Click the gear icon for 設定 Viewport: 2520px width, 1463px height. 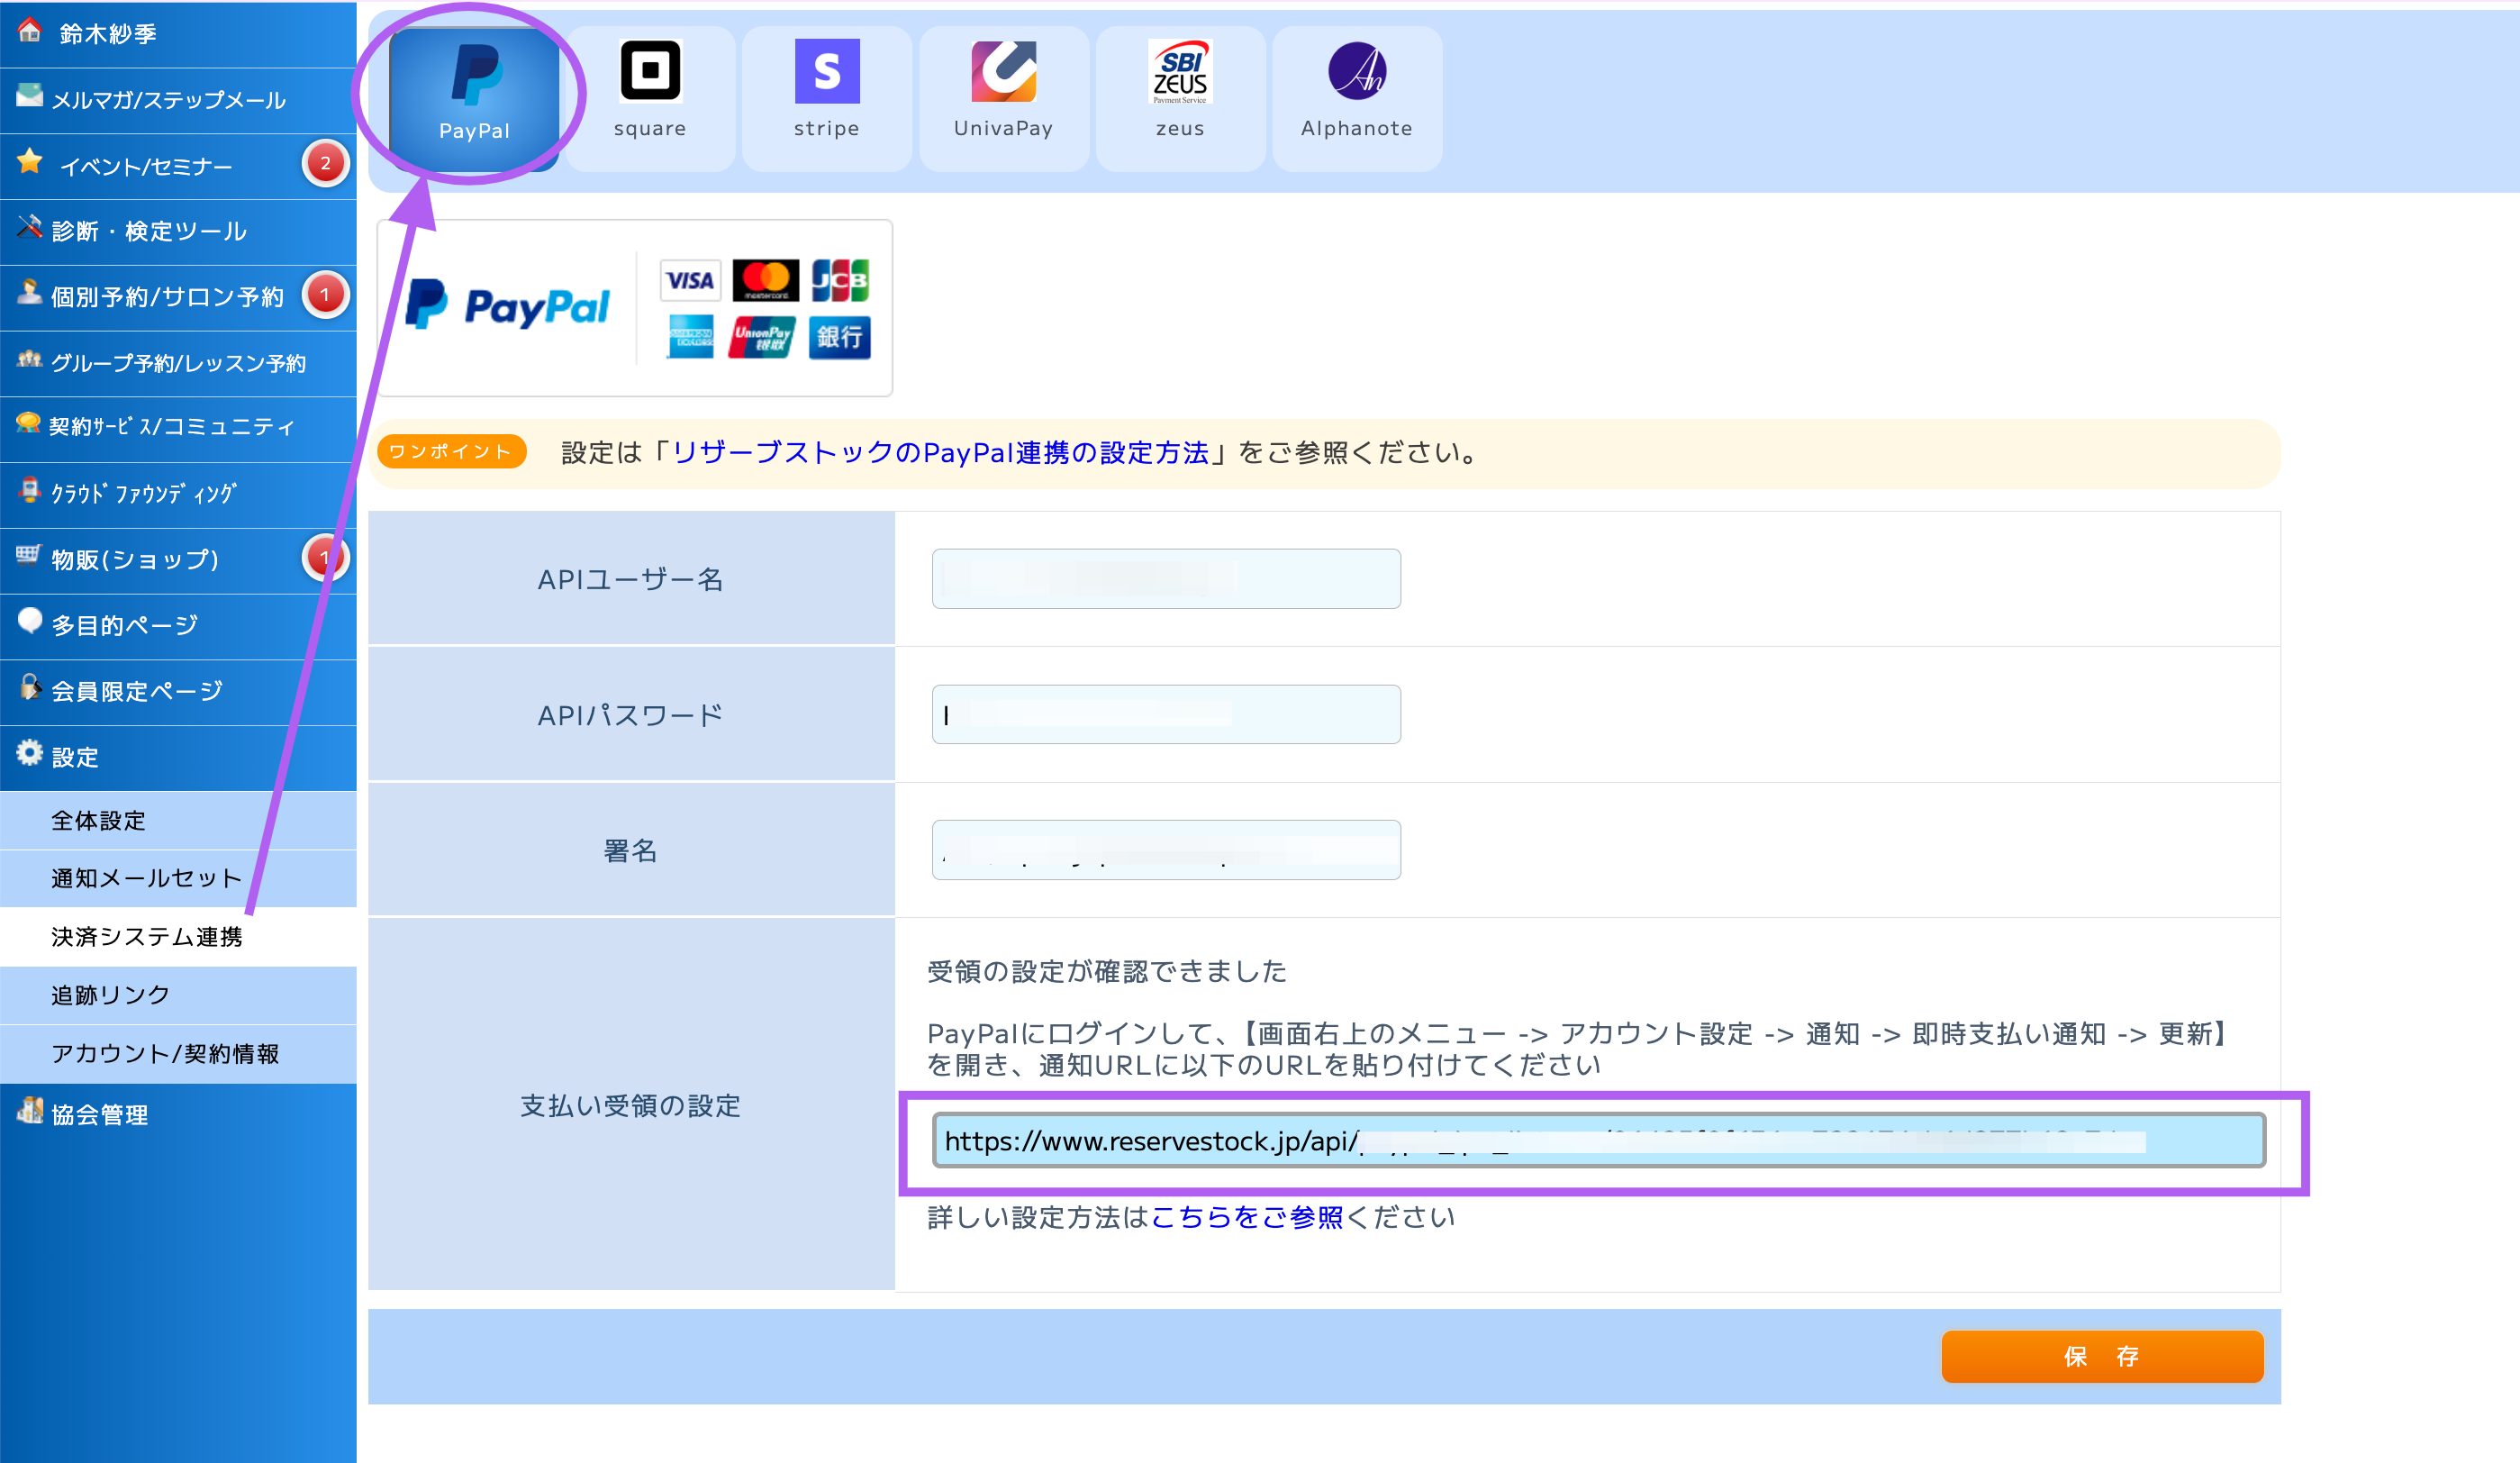30,753
